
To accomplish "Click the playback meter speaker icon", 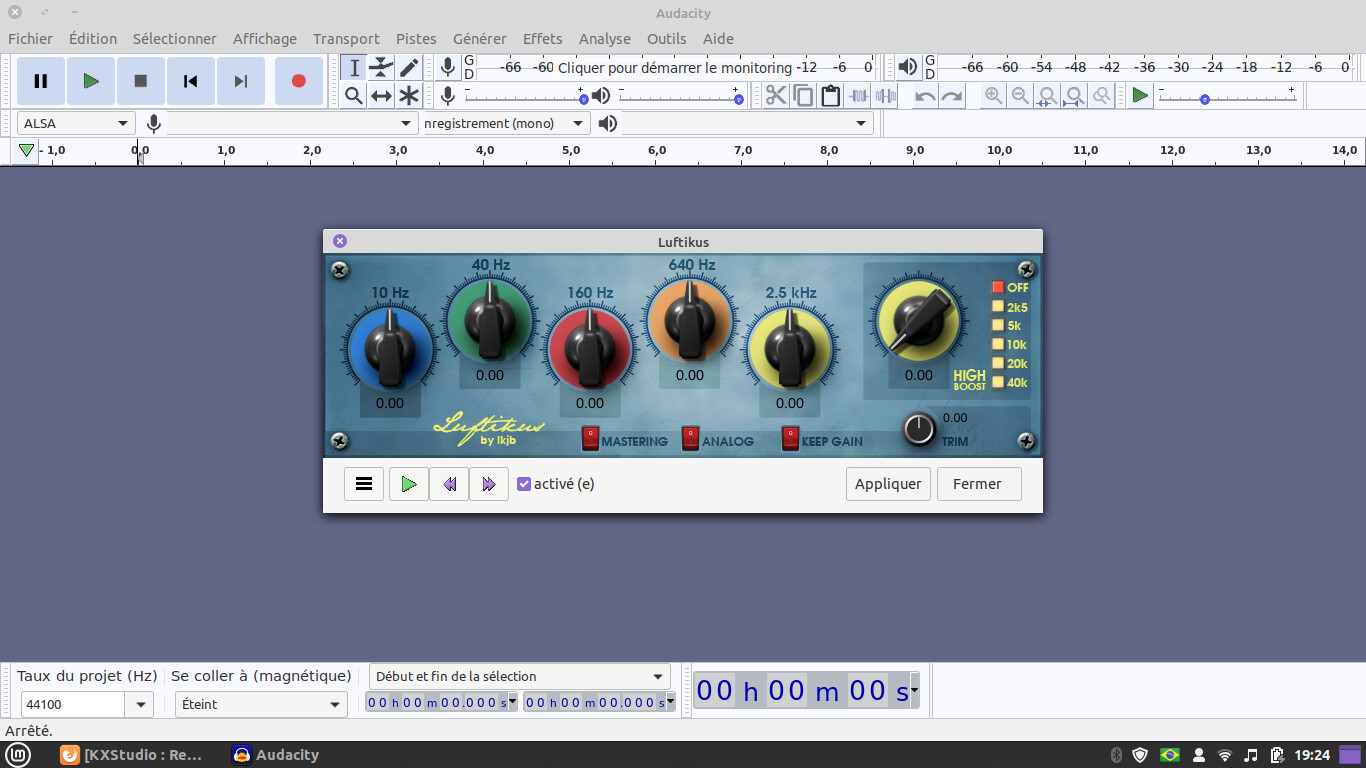I will point(907,67).
